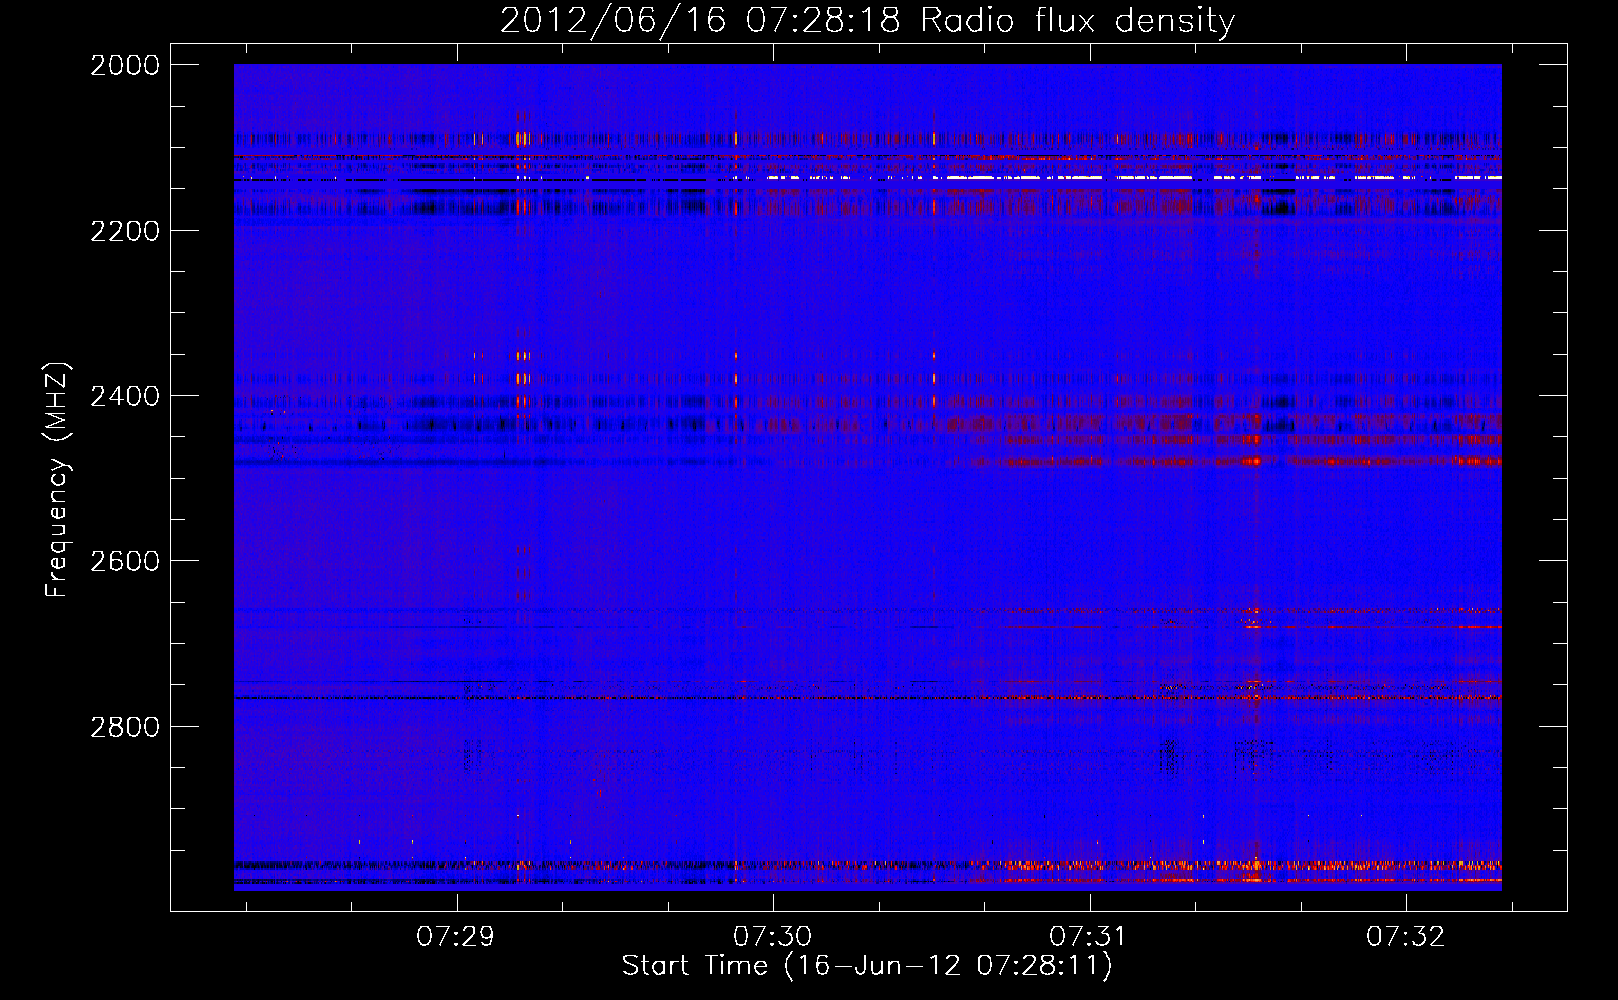Click the '2600' frequency axis label

click(x=125, y=561)
